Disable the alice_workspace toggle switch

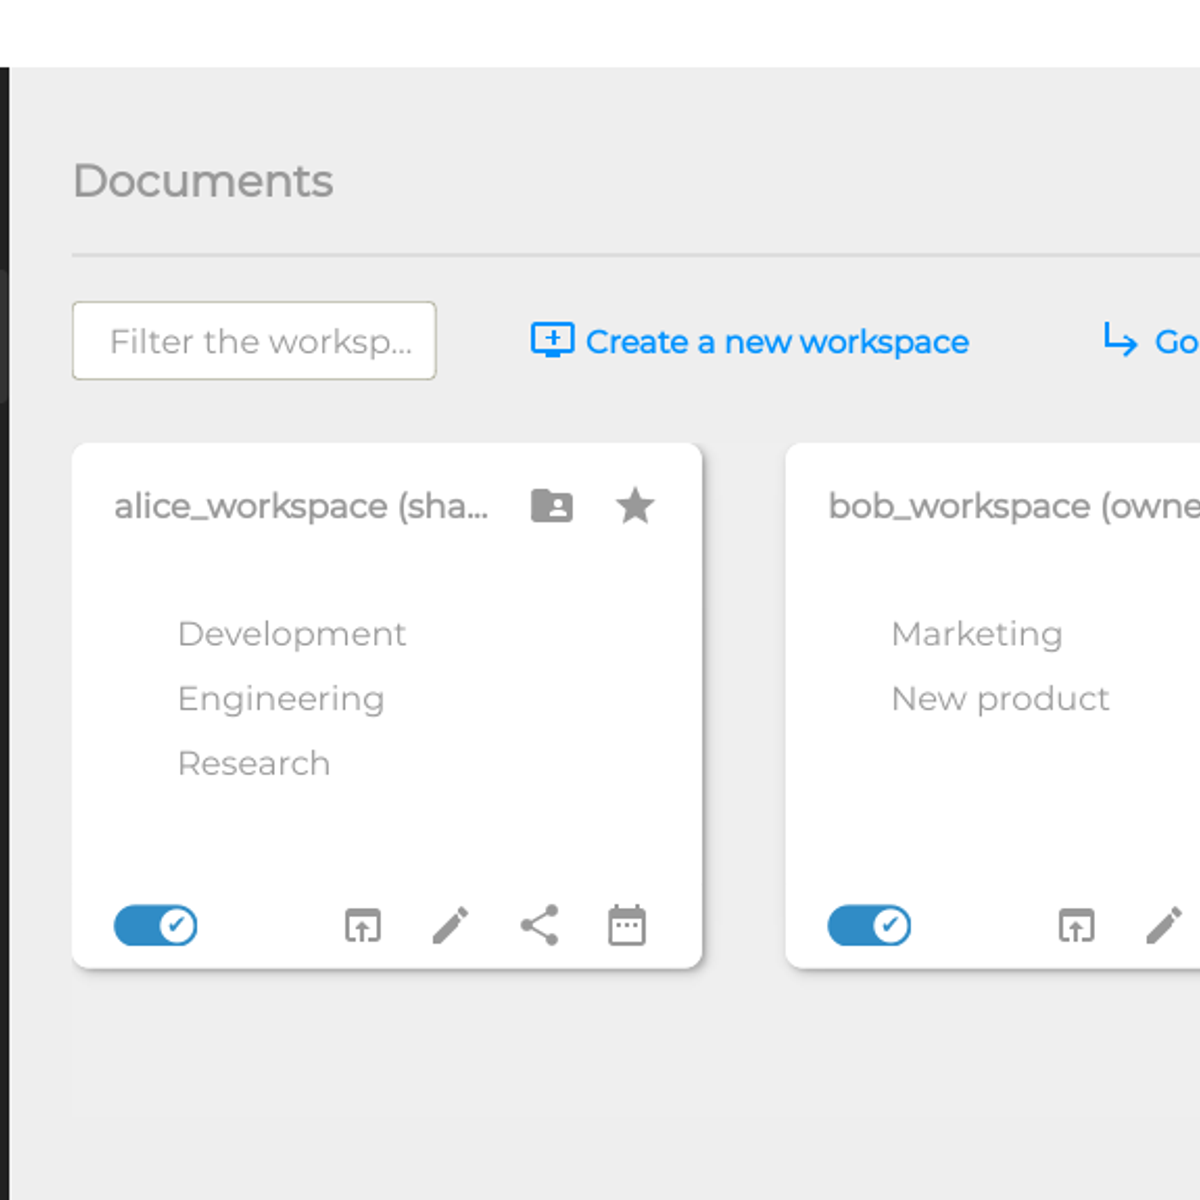(155, 926)
